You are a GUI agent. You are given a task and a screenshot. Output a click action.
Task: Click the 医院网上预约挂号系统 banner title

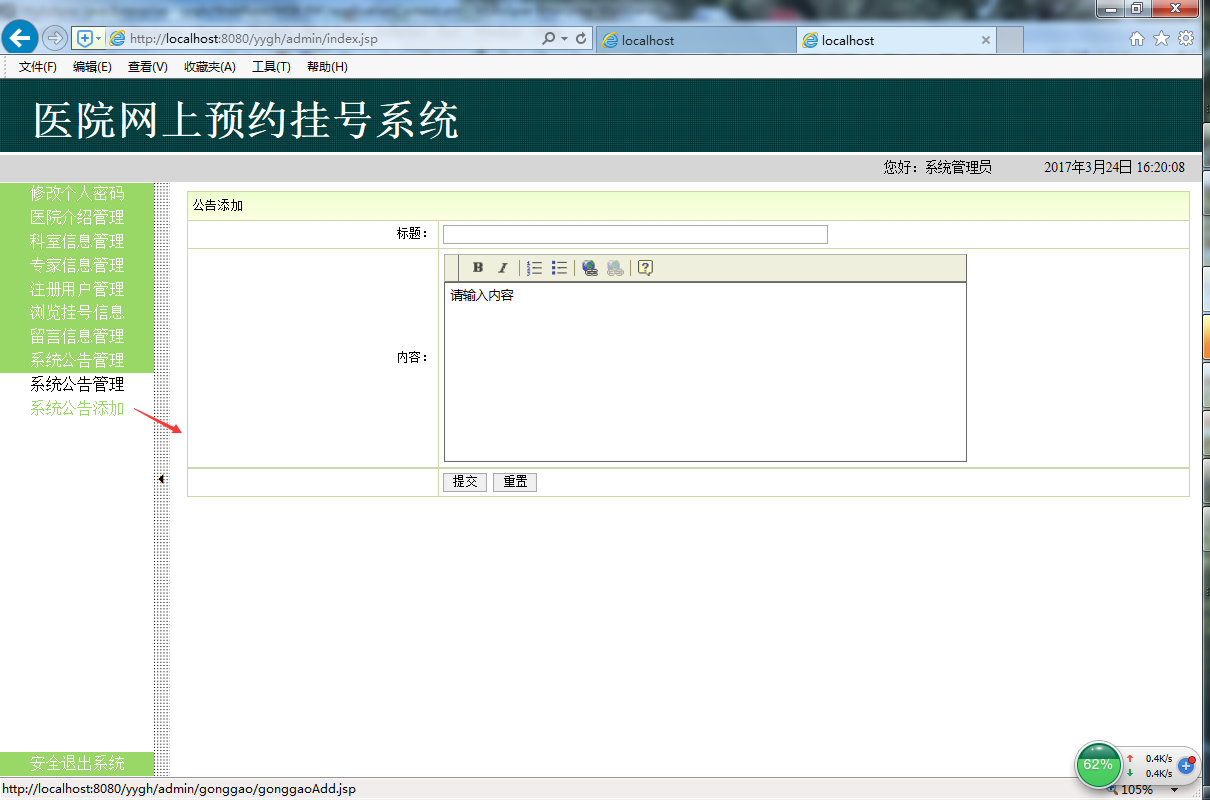[246, 120]
